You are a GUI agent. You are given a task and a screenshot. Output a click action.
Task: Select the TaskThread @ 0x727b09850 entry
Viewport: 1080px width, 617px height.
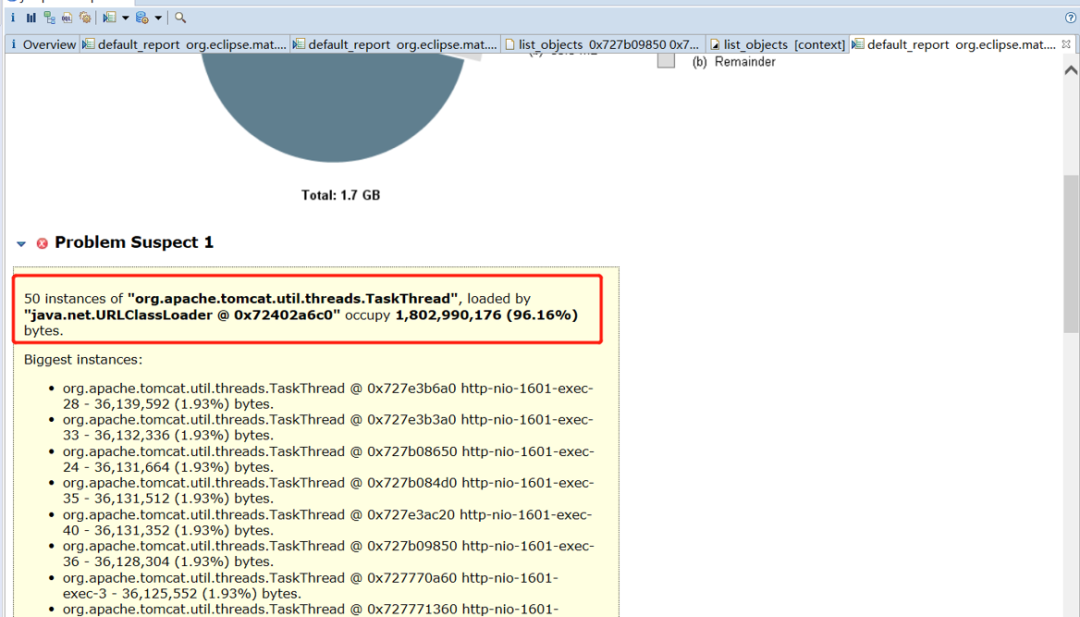pyautogui.click(x=328, y=554)
